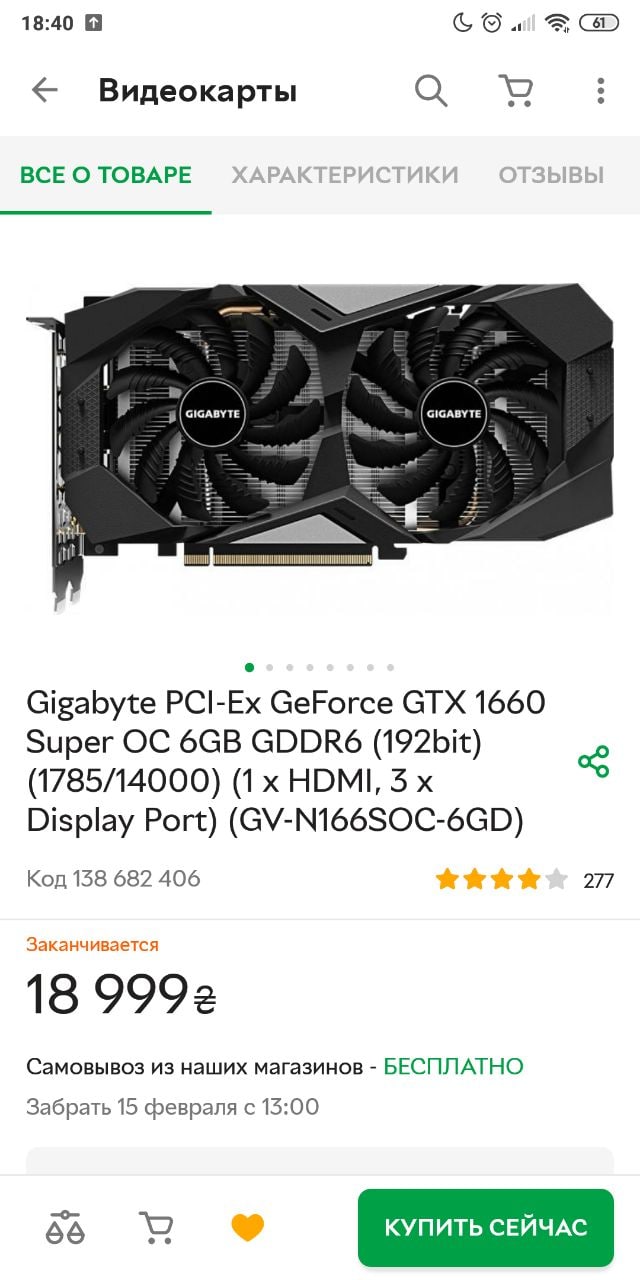Toggle the orange heart favorite
The width and height of the screenshot is (640, 1280).
[247, 1227]
